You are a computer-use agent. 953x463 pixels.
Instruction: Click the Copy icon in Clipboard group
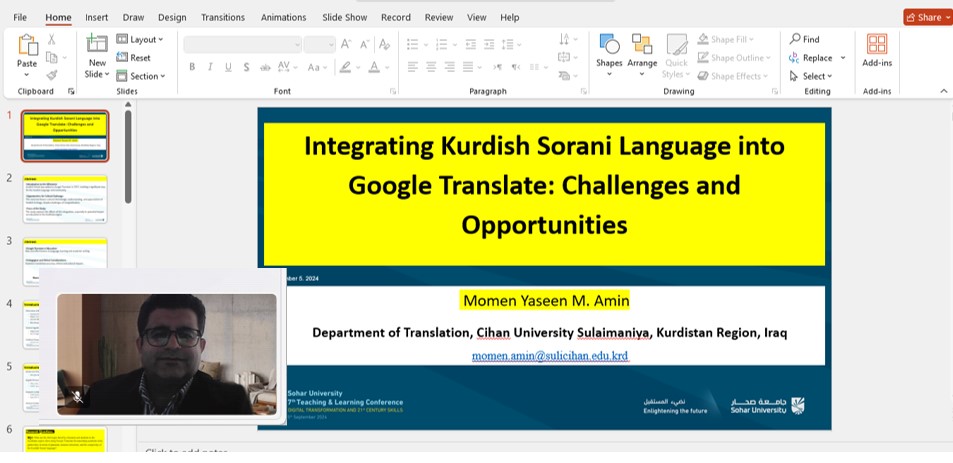[52, 58]
